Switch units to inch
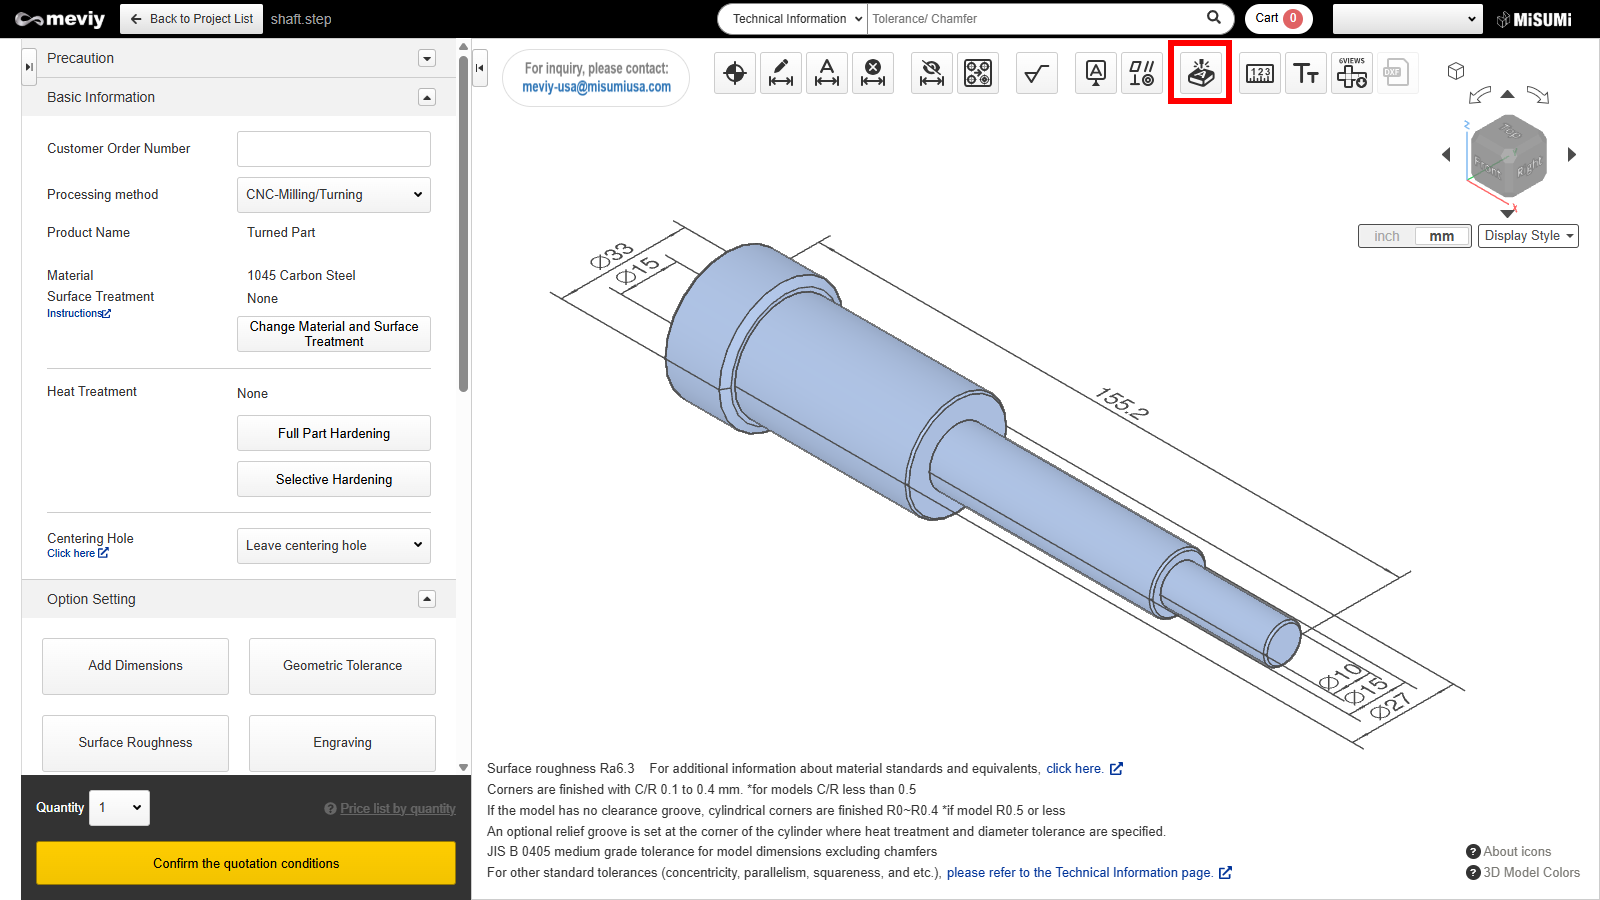1600x900 pixels. tap(1386, 236)
